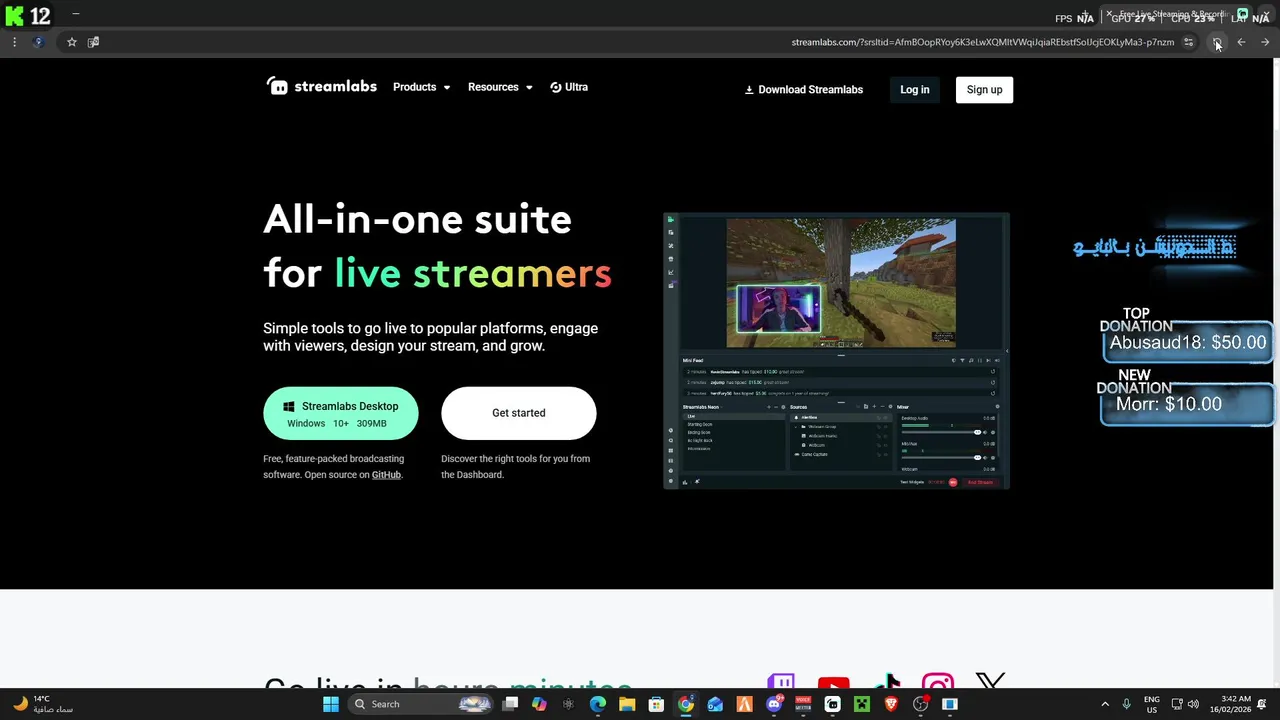Click the icon right of bookmark star

pyautogui.click(x=93, y=42)
